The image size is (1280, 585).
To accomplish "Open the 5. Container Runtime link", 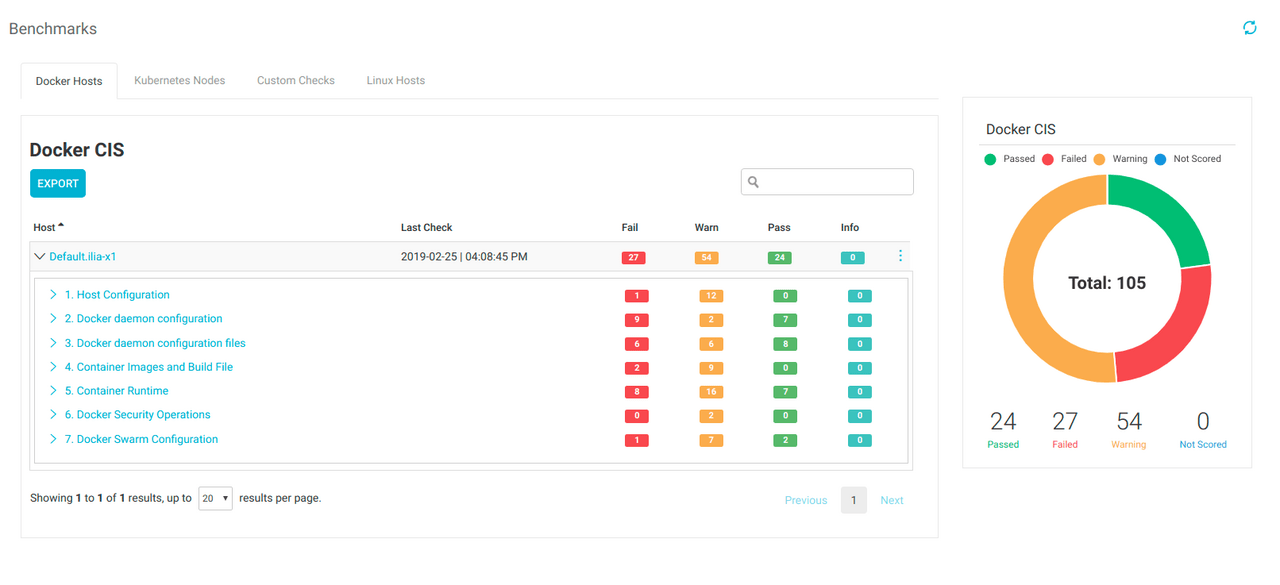I will coord(116,391).
